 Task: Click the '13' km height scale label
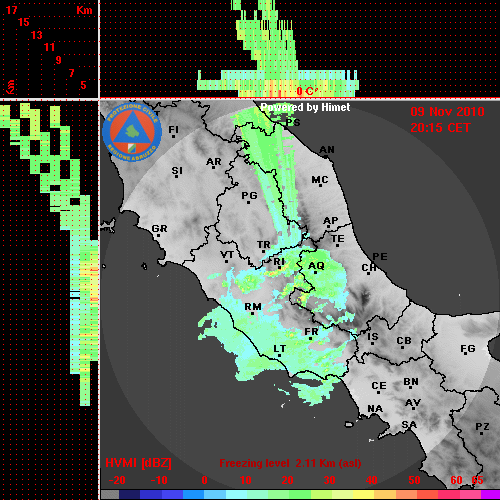37,35
